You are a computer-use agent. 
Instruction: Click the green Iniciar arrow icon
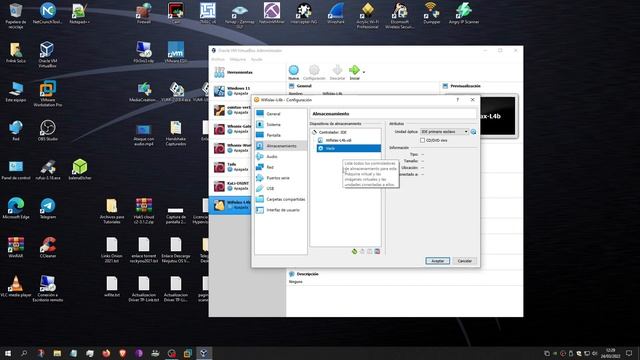coord(354,70)
